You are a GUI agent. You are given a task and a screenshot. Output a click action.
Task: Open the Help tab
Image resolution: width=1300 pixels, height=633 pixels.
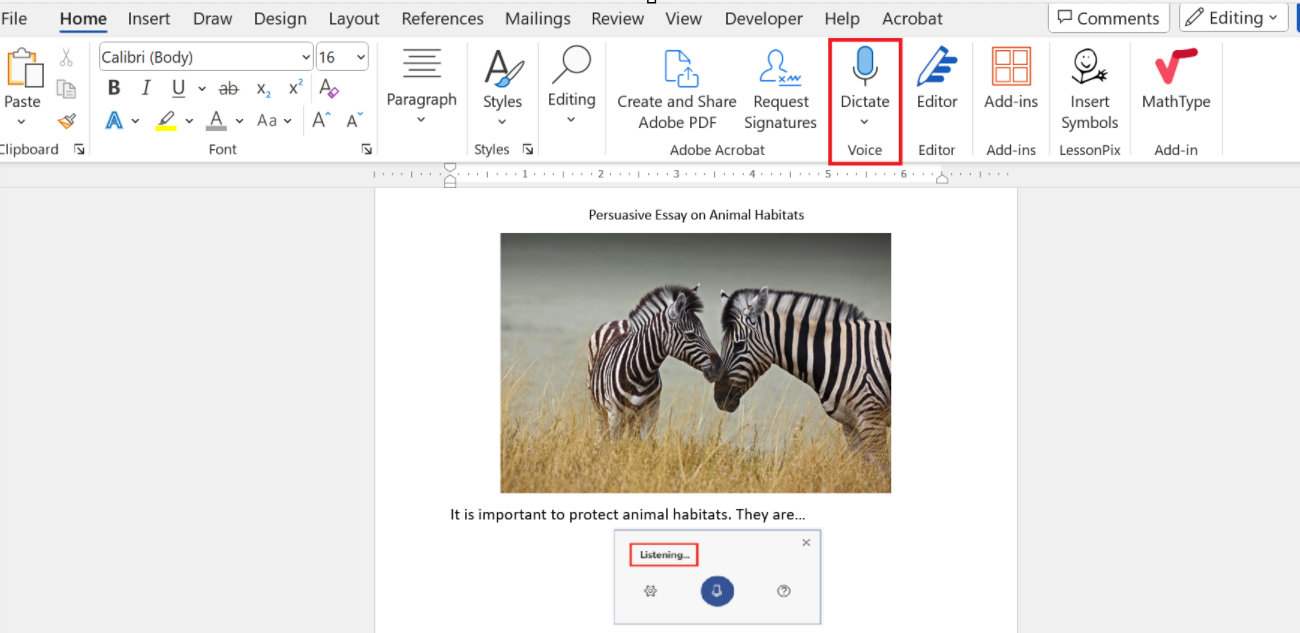point(842,18)
